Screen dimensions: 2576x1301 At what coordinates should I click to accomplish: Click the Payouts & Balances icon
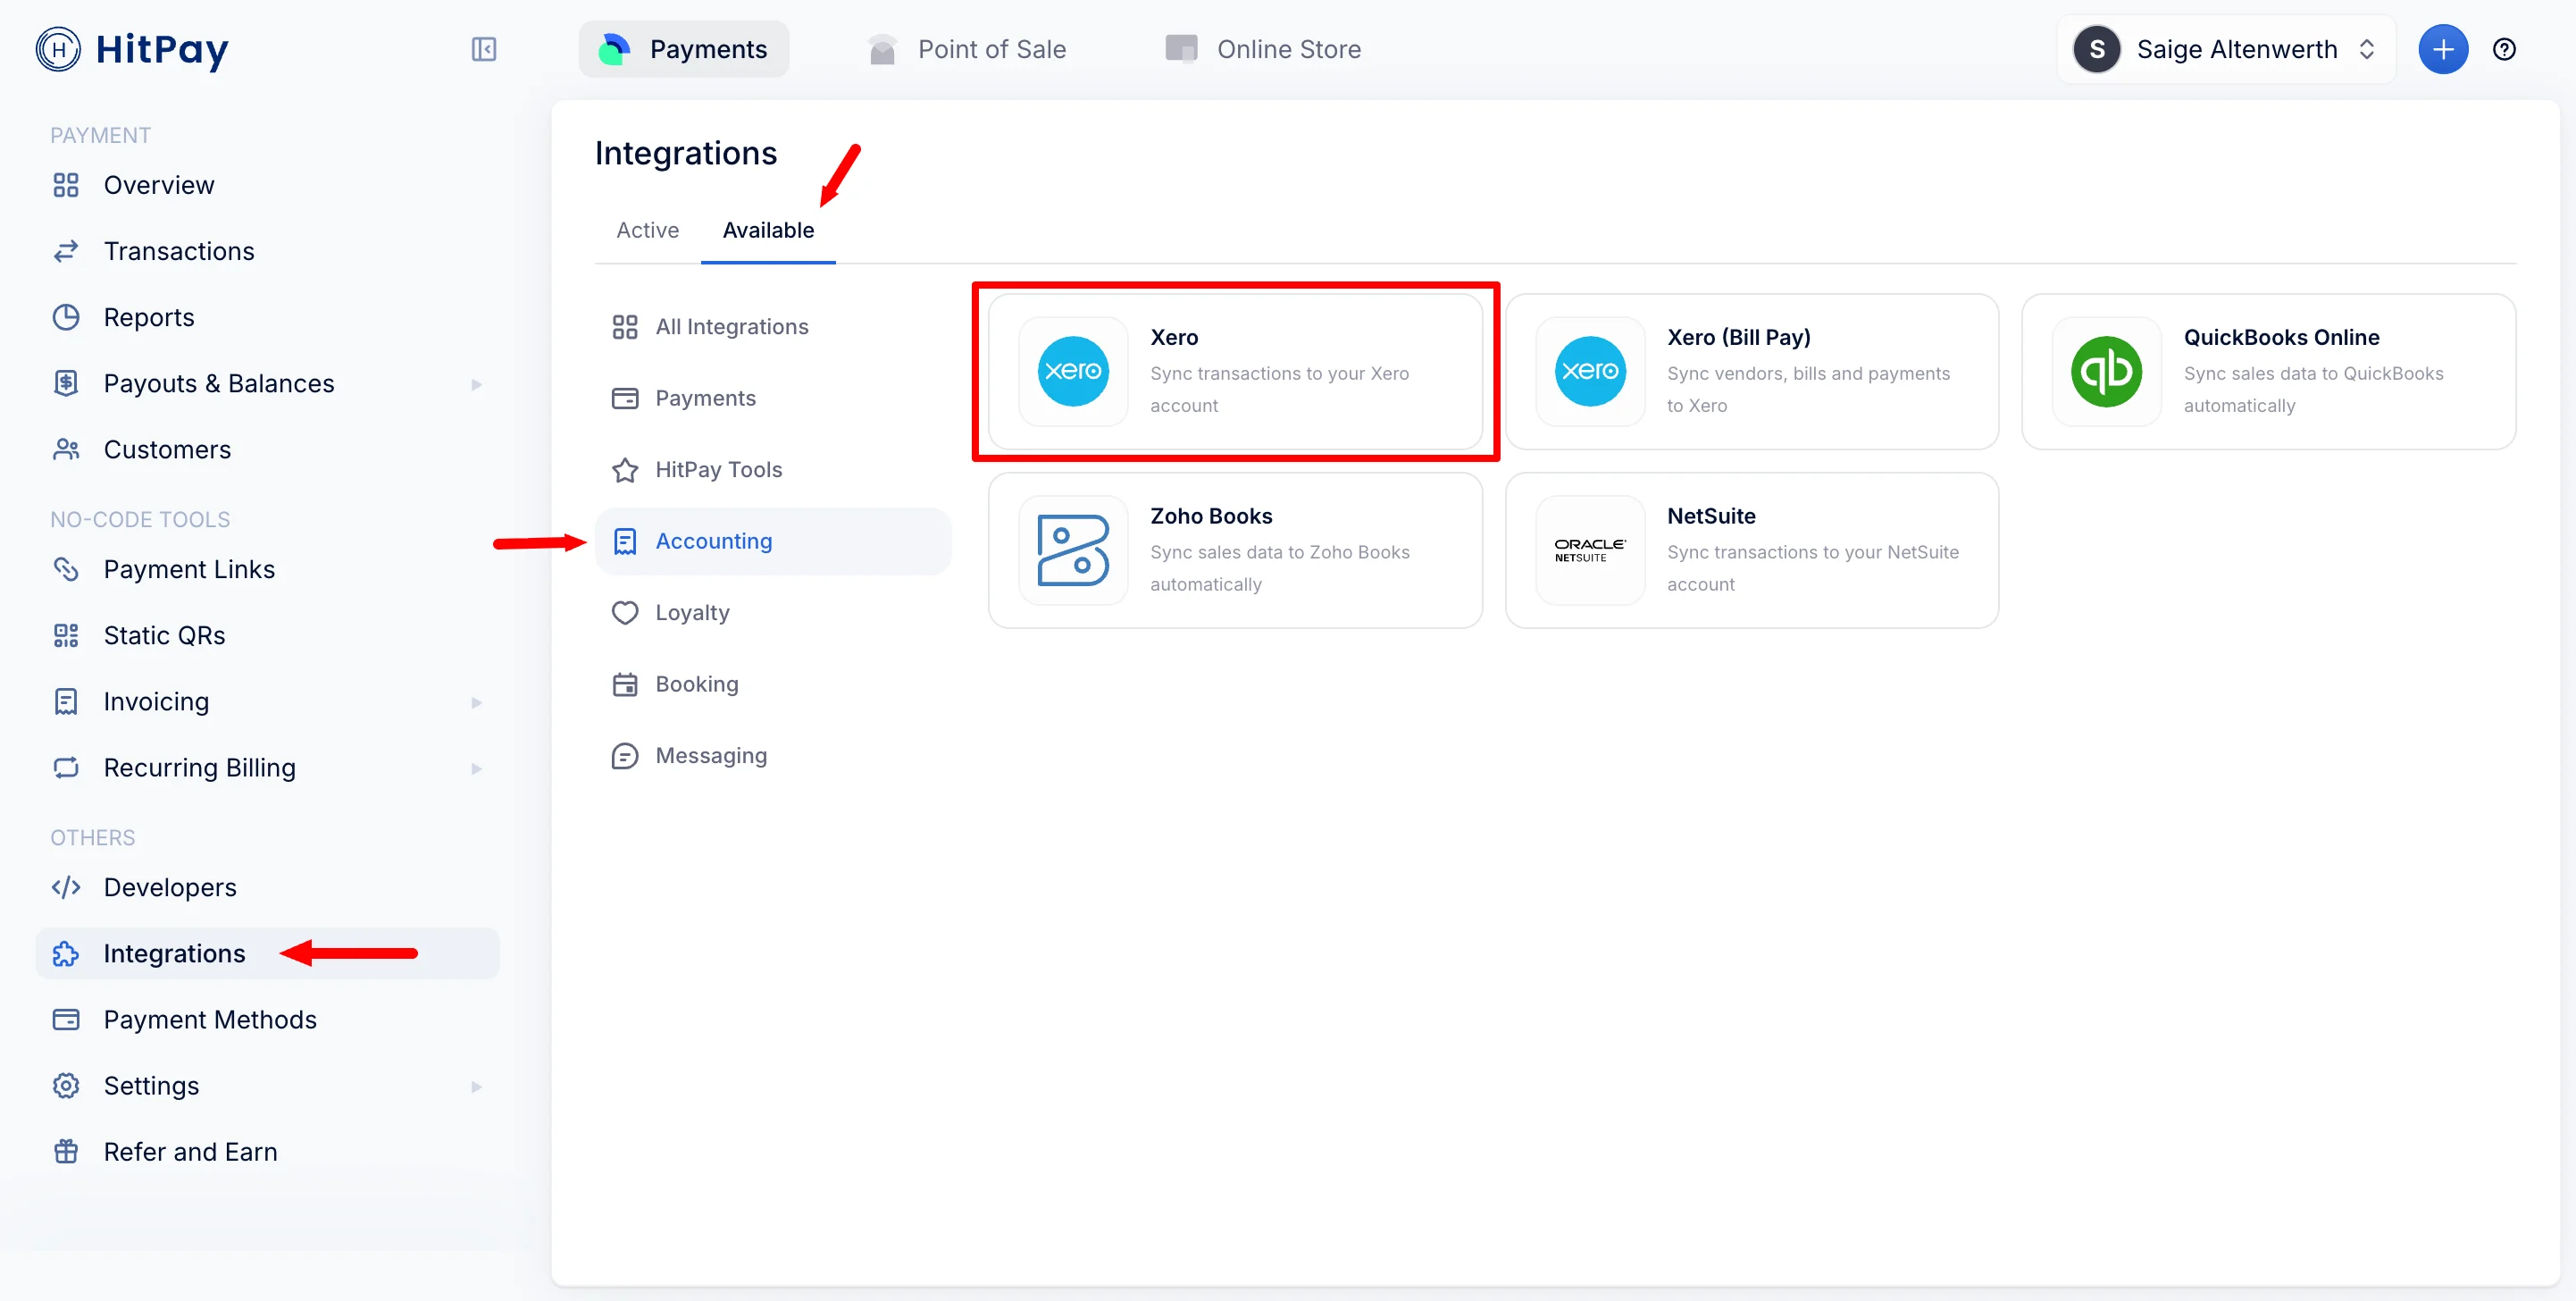pos(66,383)
